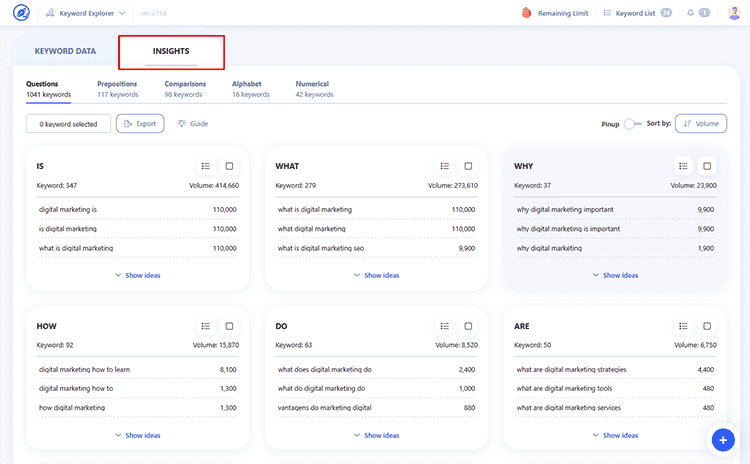
Task: Check the HOW card checkbox
Action: [229, 326]
